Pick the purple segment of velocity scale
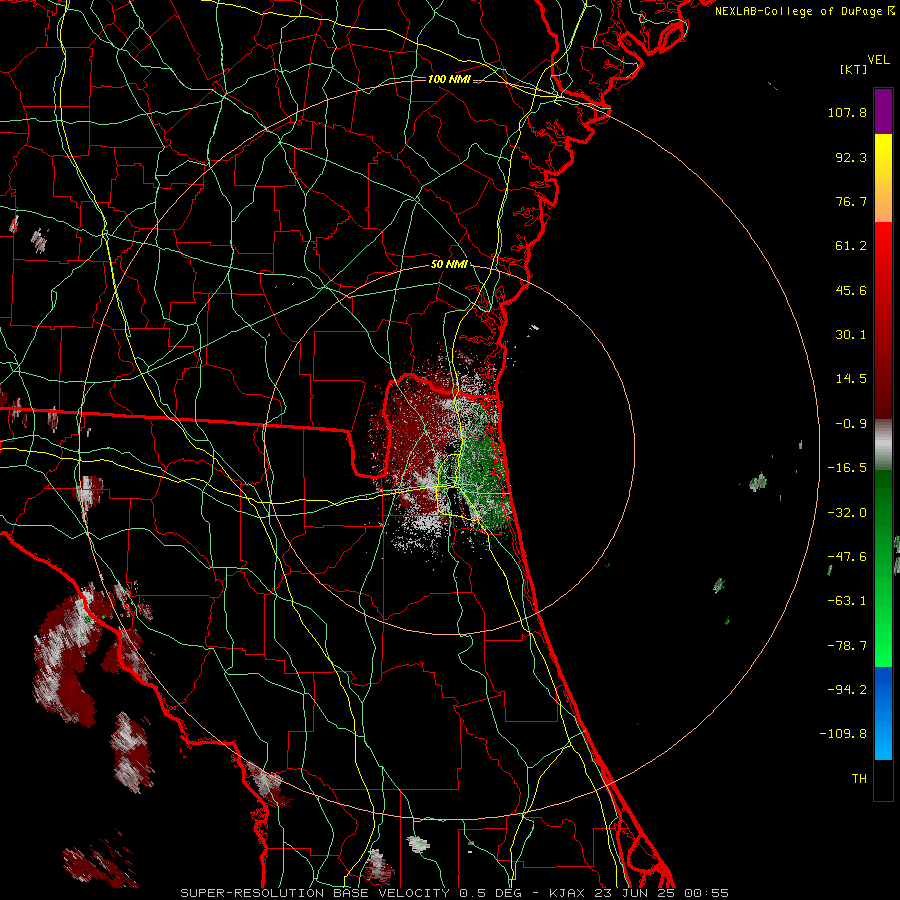The height and width of the screenshot is (900, 900). click(x=883, y=111)
